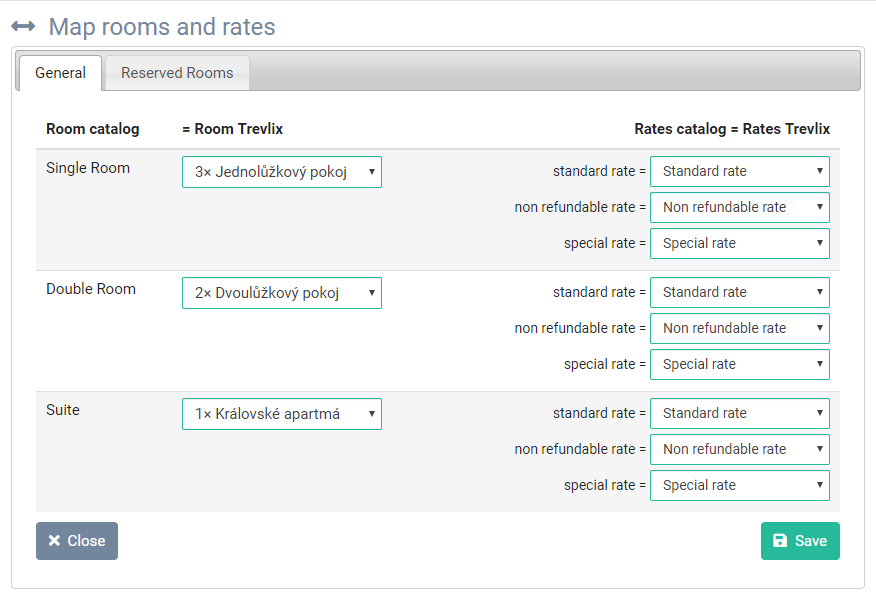Image resolution: width=876 pixels, height=601 pixels.
Task: Click the Suite row label
Action: tap(63, 410)
